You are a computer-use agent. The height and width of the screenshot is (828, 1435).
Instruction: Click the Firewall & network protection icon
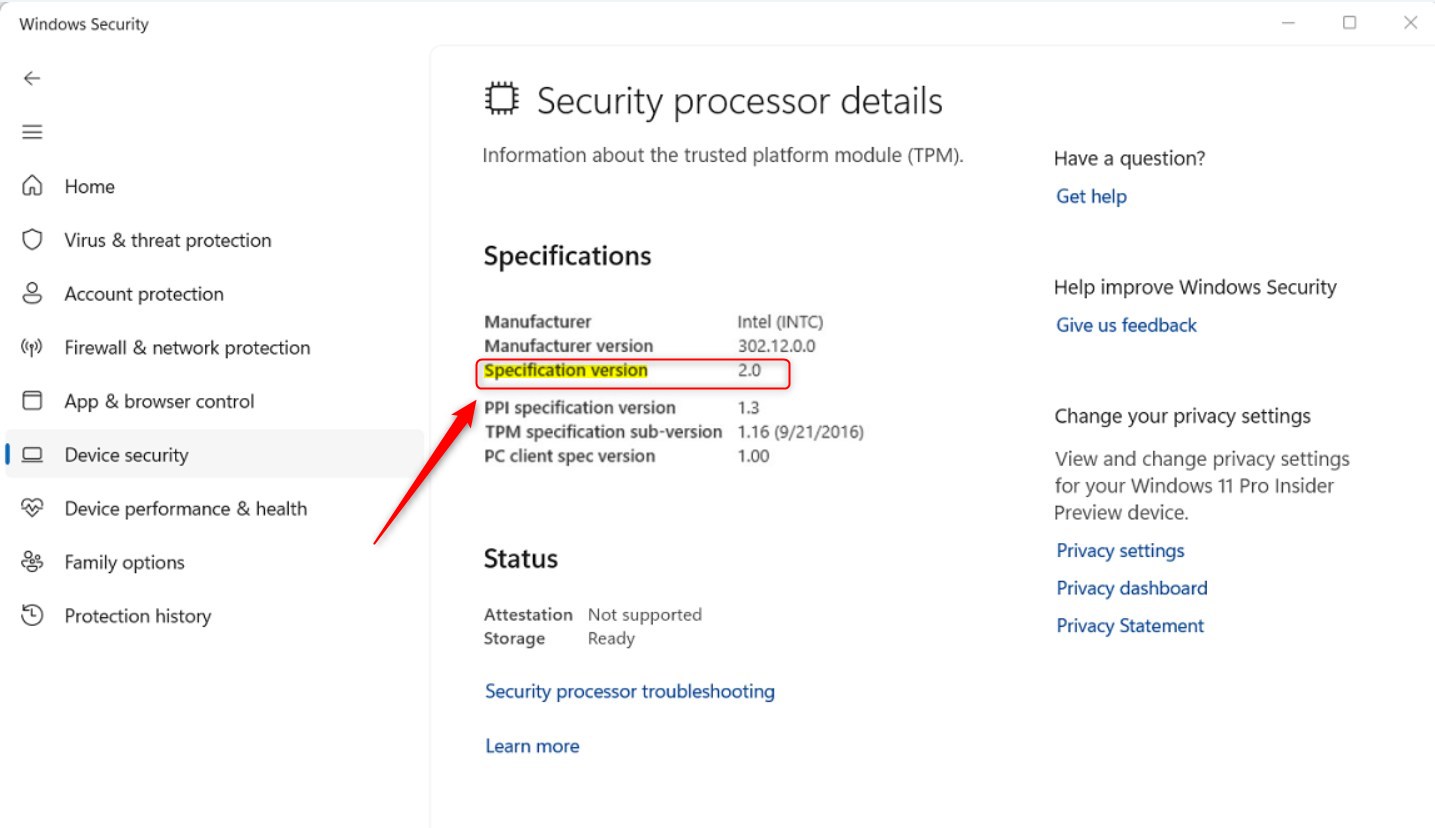31,347
